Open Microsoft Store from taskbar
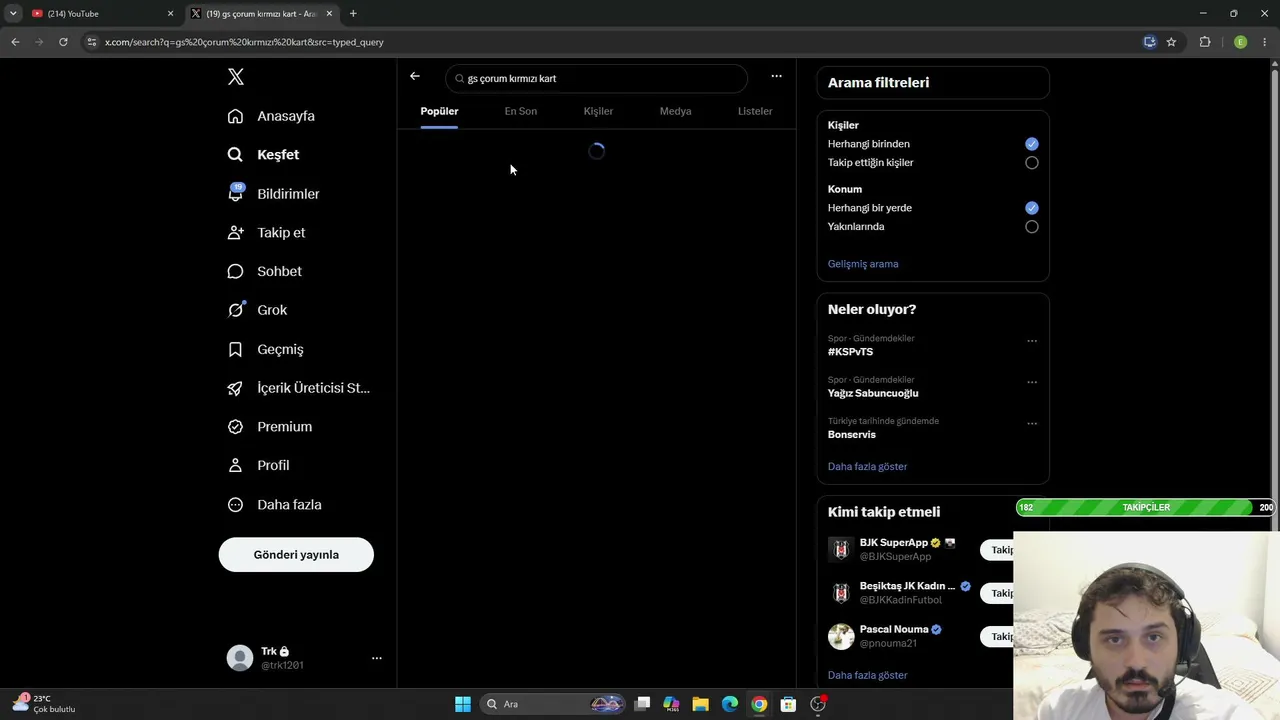The height and width of the screenshot is (720, 1280). click(x=788, y=704)
